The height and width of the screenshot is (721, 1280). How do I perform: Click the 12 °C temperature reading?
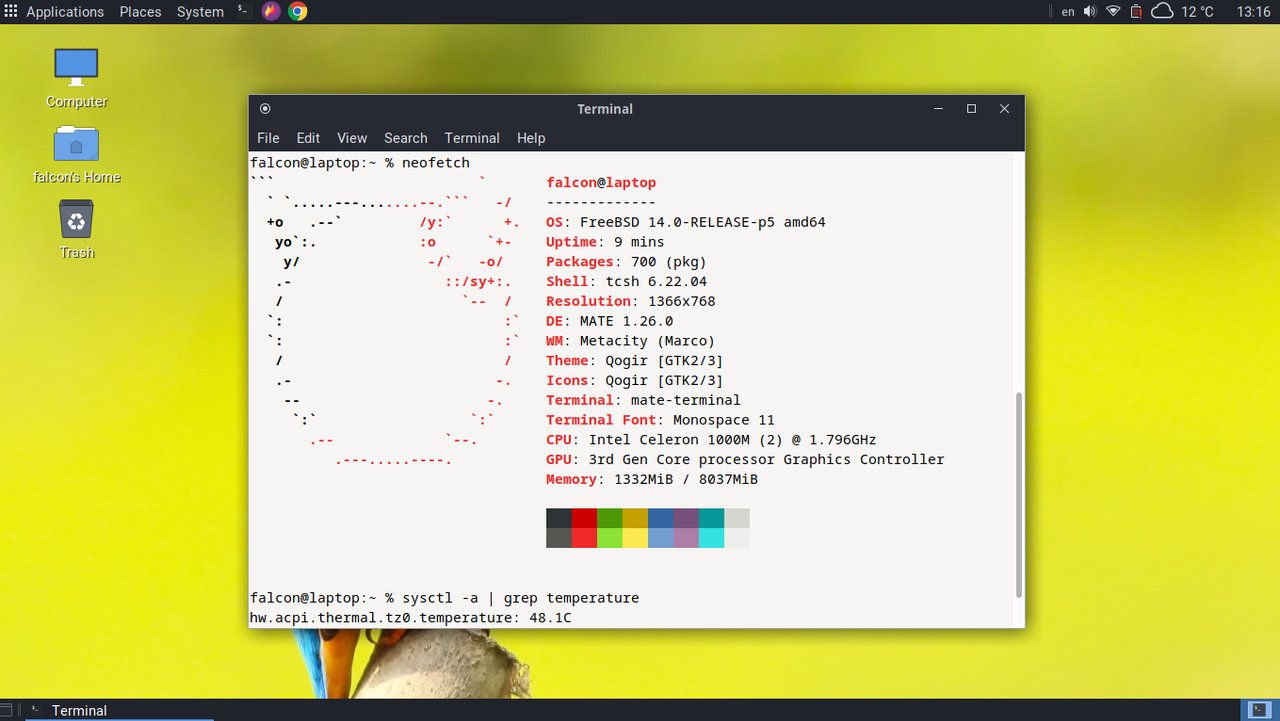[1197, 12]
